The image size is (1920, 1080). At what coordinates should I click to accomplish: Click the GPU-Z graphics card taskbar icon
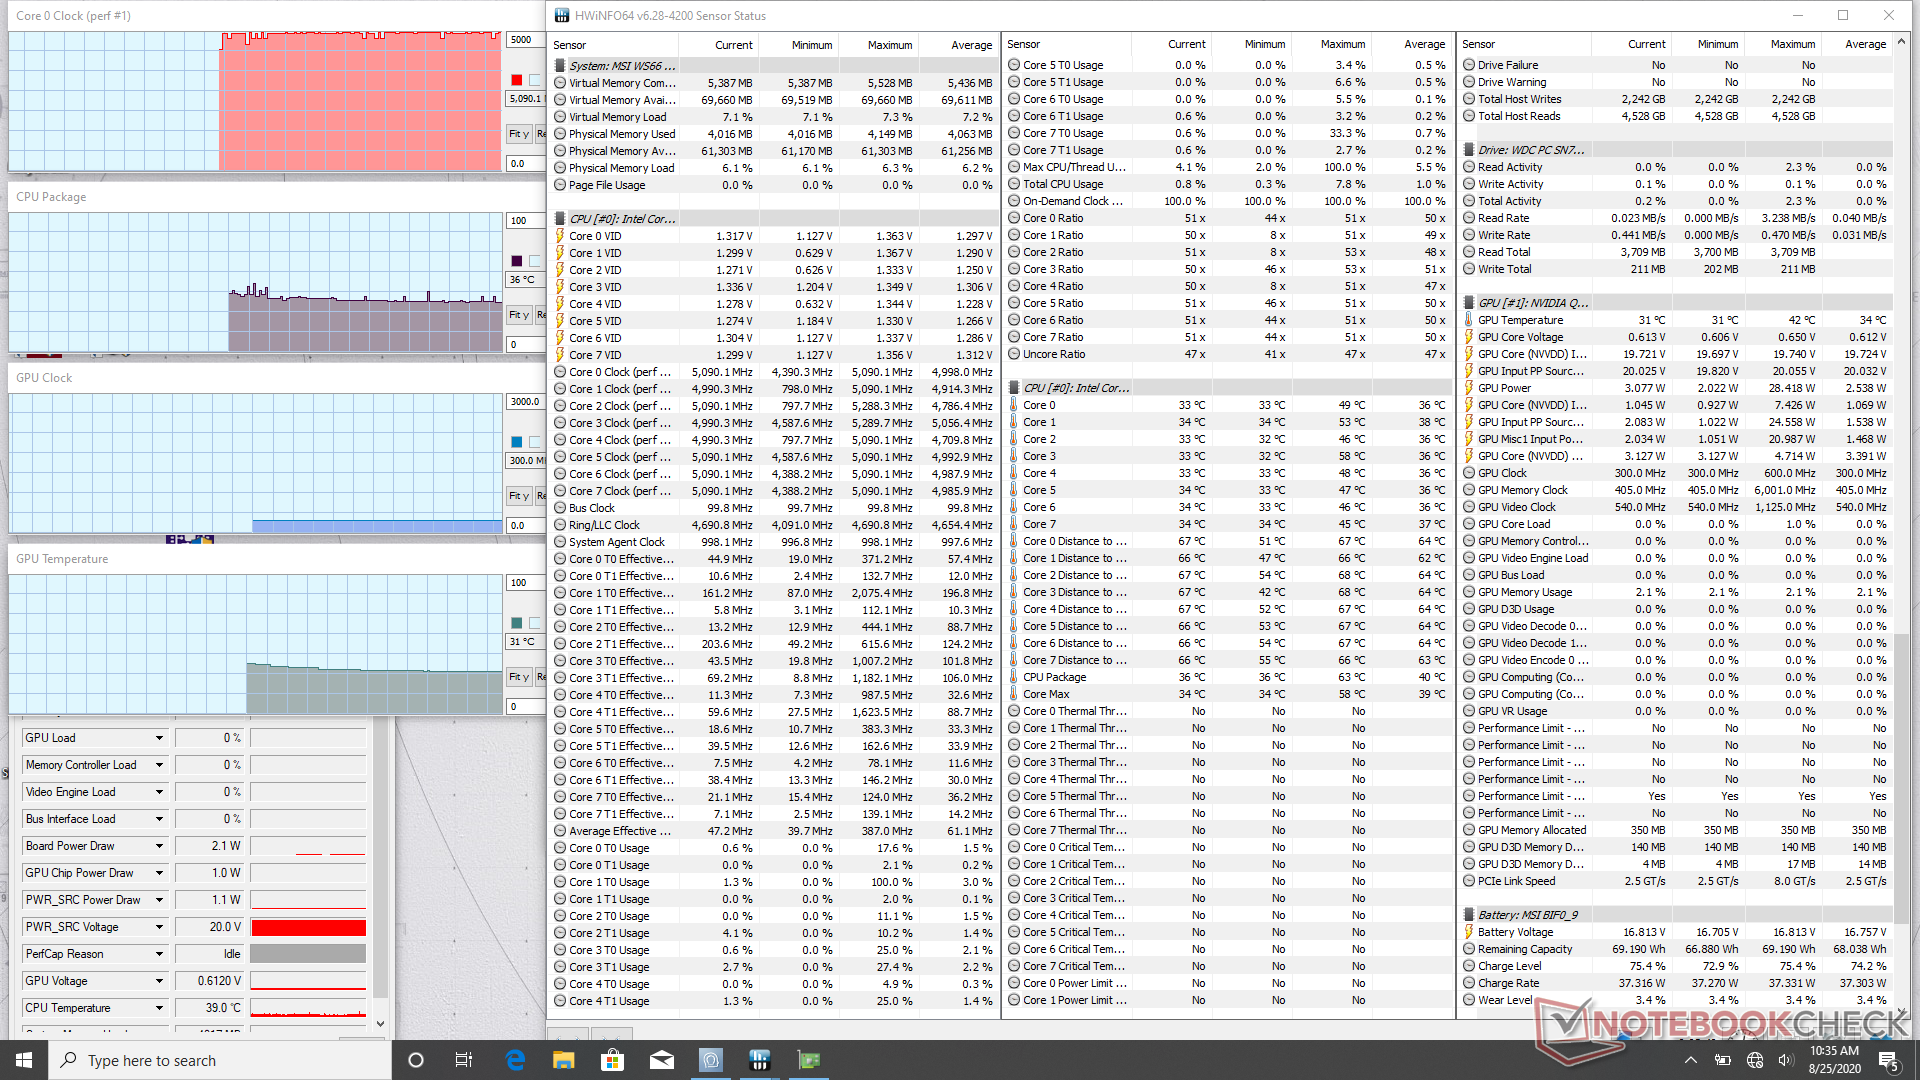[x=808, y=1060]
